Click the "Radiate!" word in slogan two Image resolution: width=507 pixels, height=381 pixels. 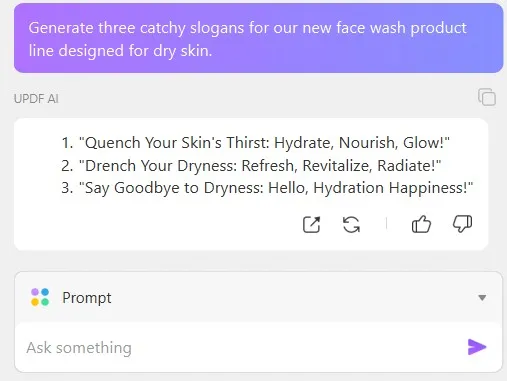click(409, 165)
